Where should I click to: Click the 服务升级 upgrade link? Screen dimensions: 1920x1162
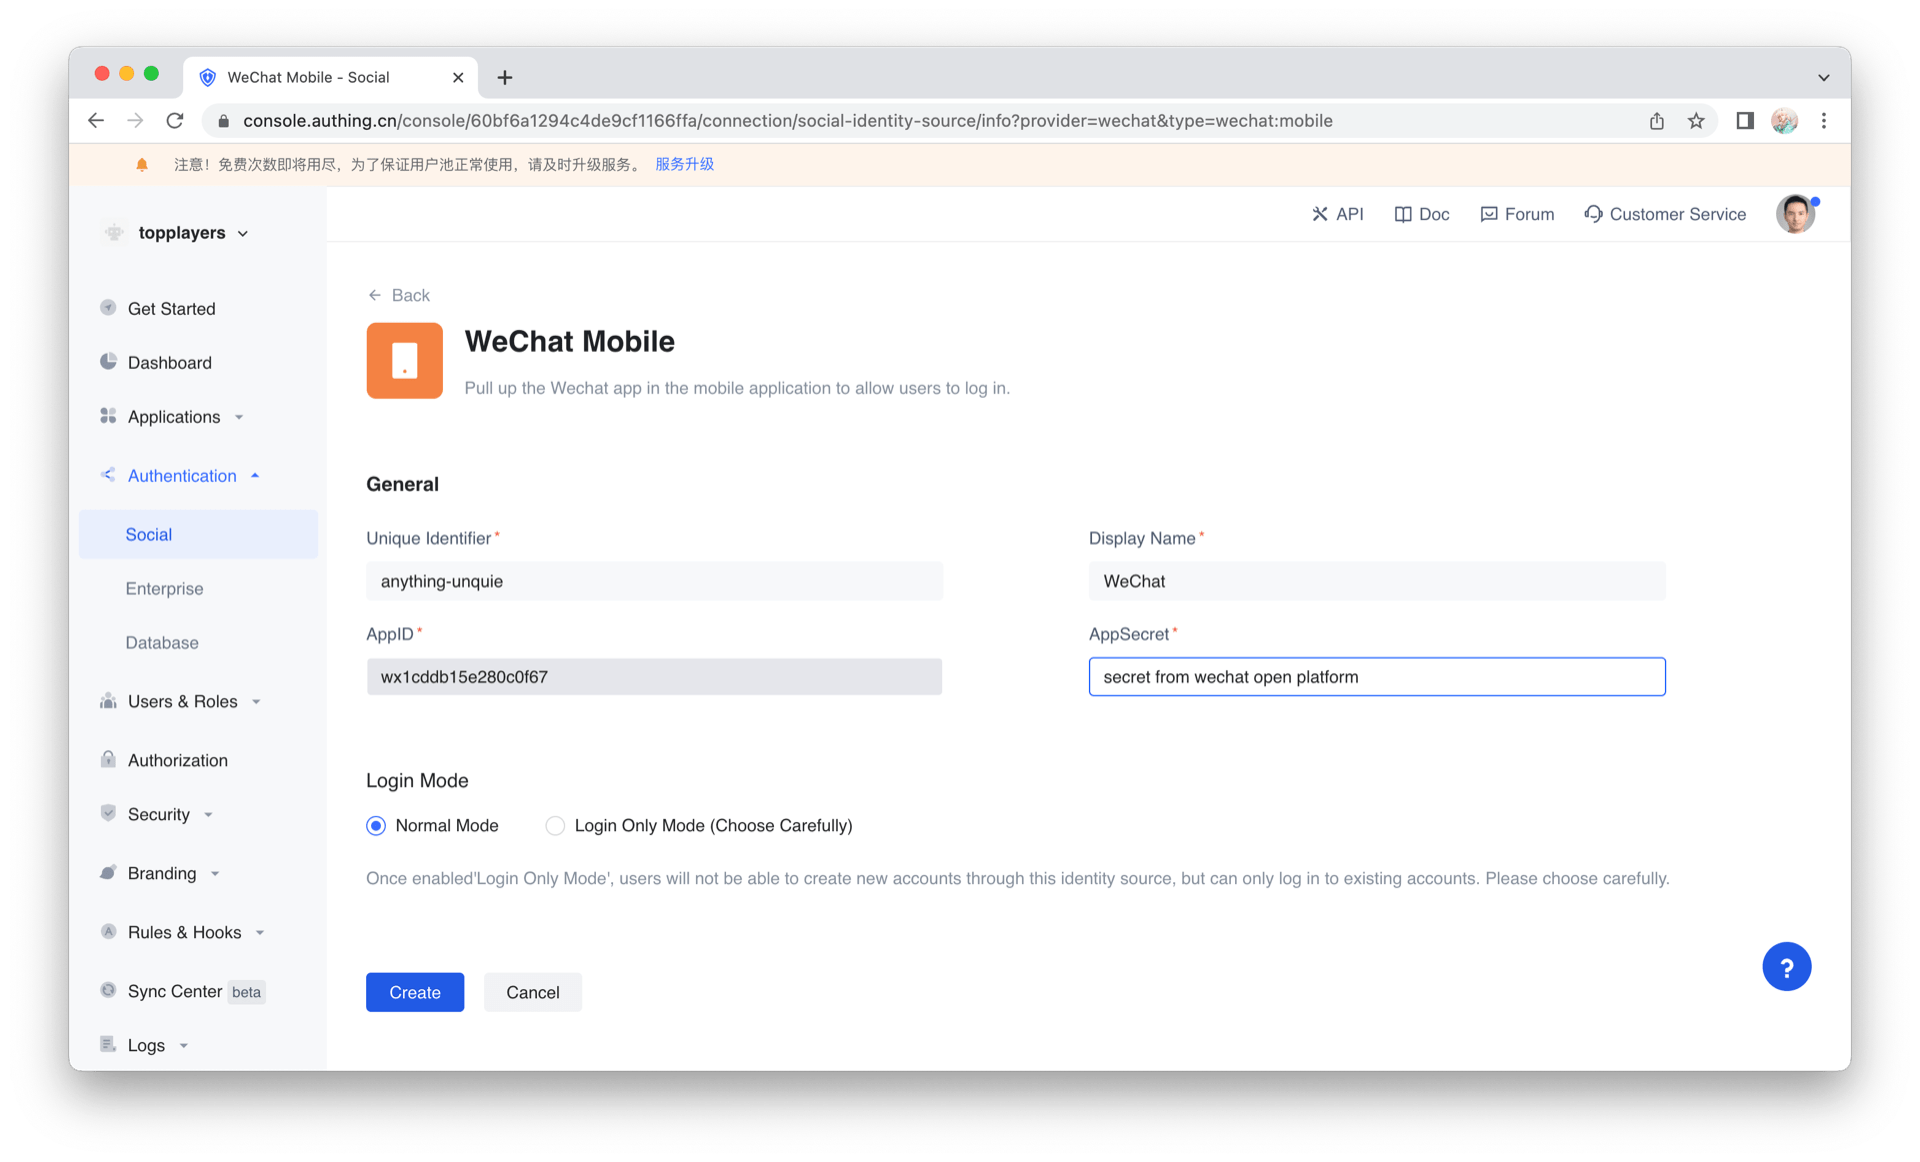click(x=684, y=164)
